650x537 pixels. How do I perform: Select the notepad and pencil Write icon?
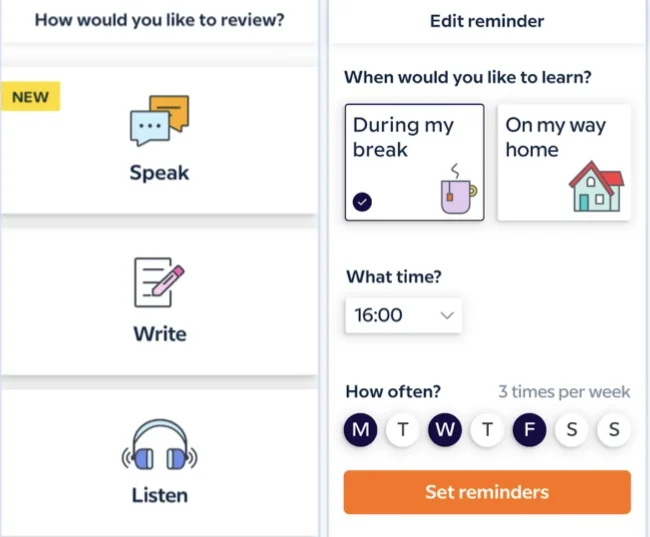click(160, 282)
